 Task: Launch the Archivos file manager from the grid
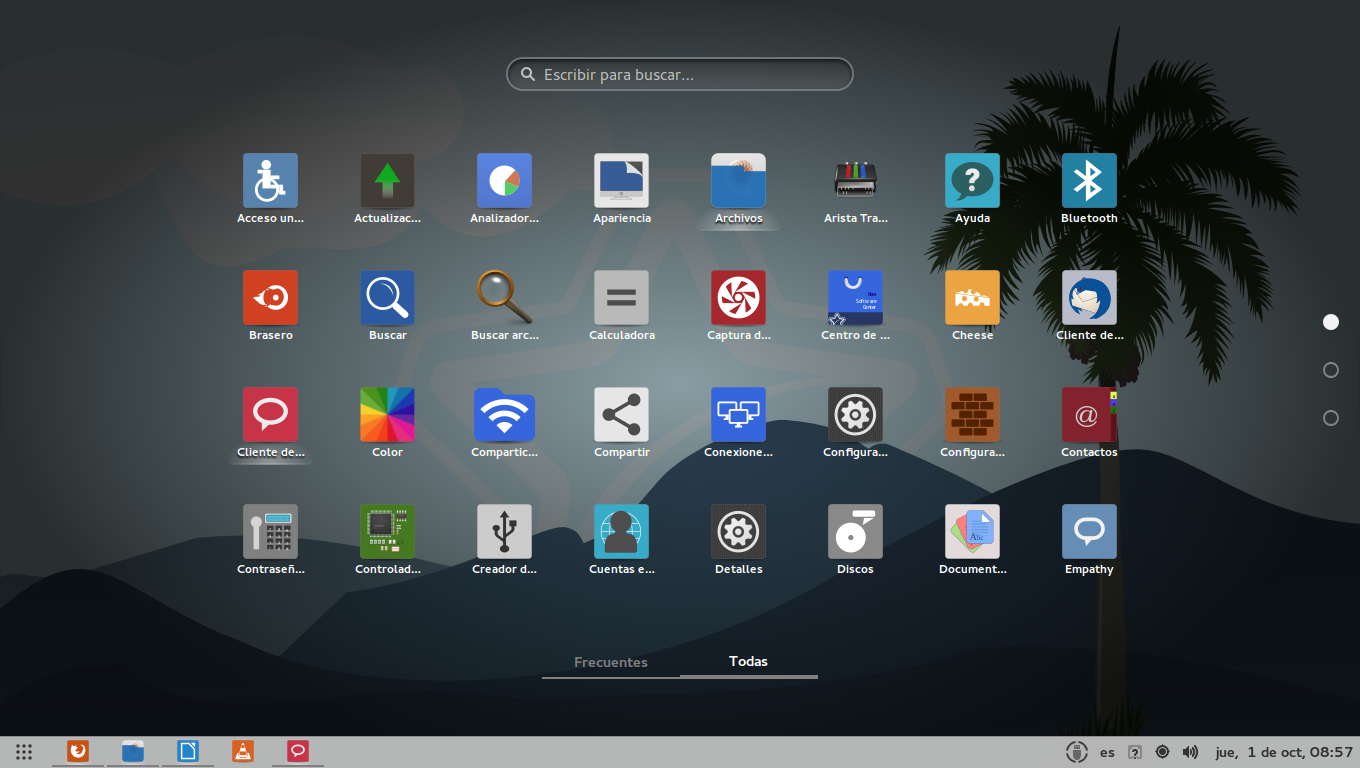pos(738,181)
